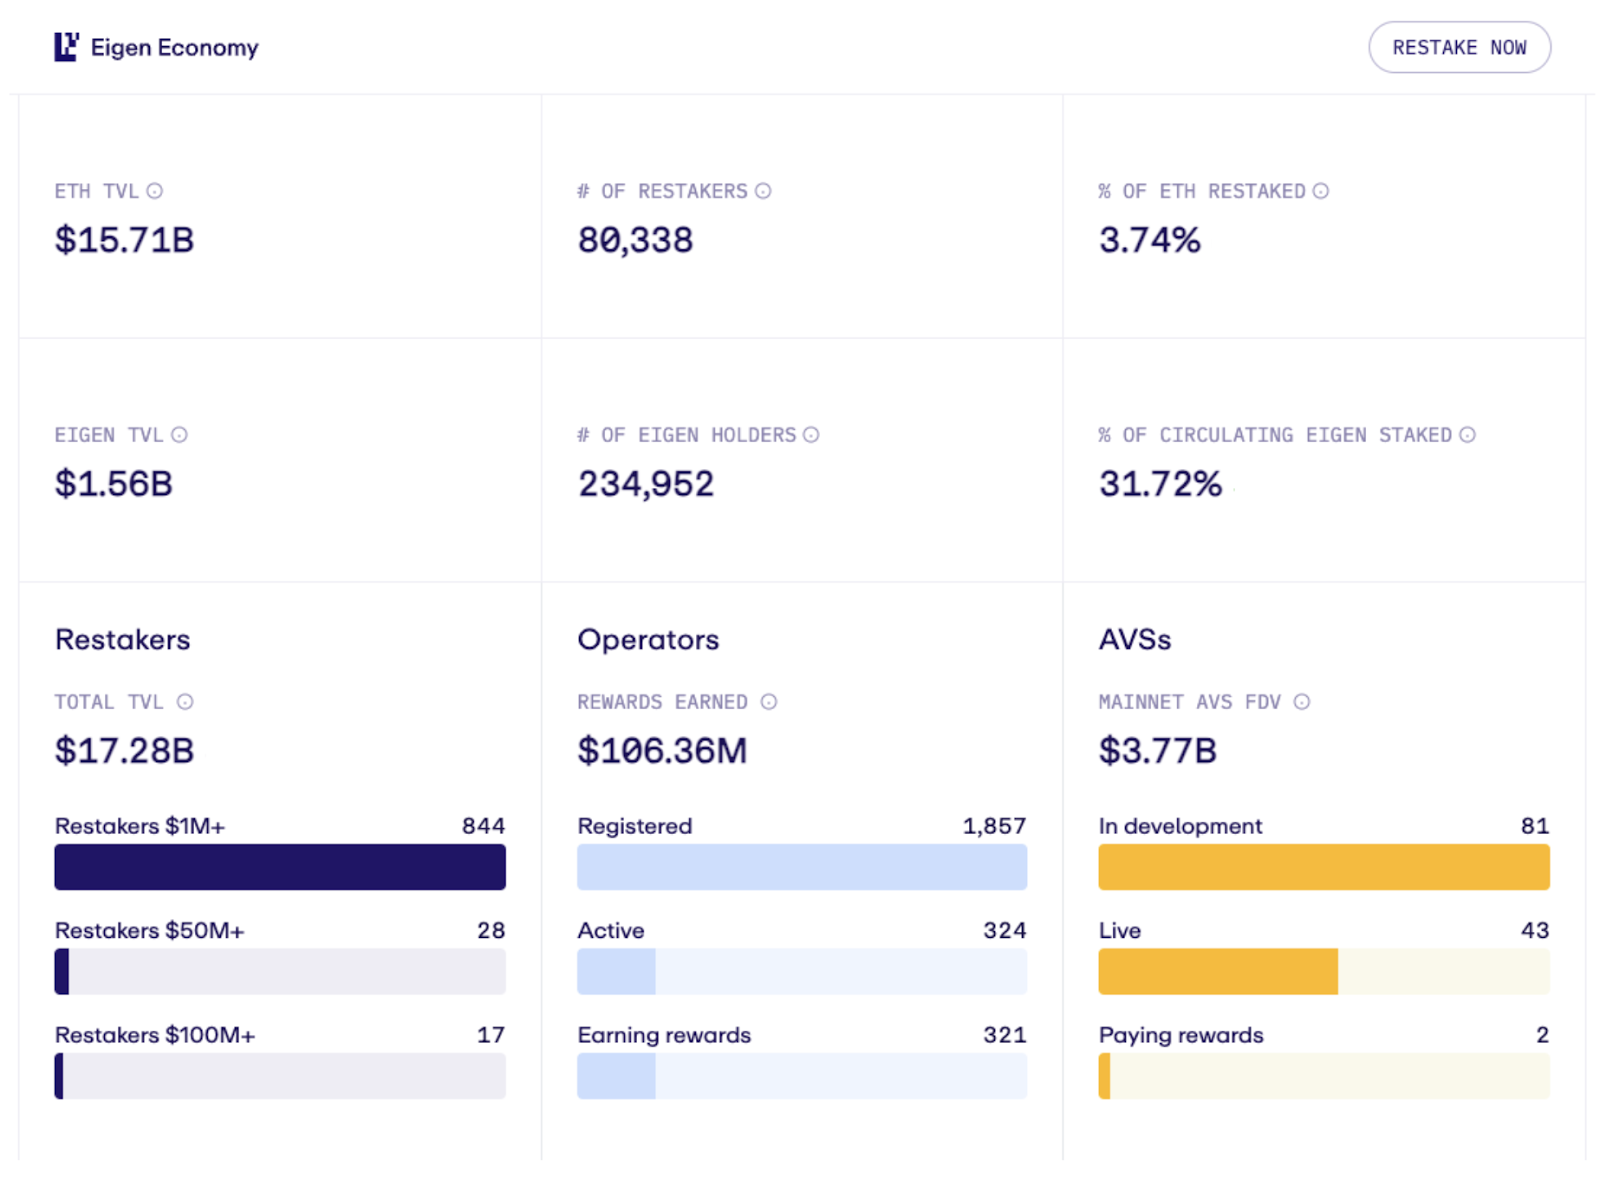Click the Restakers $1M+ label

(x=140, y=827)
